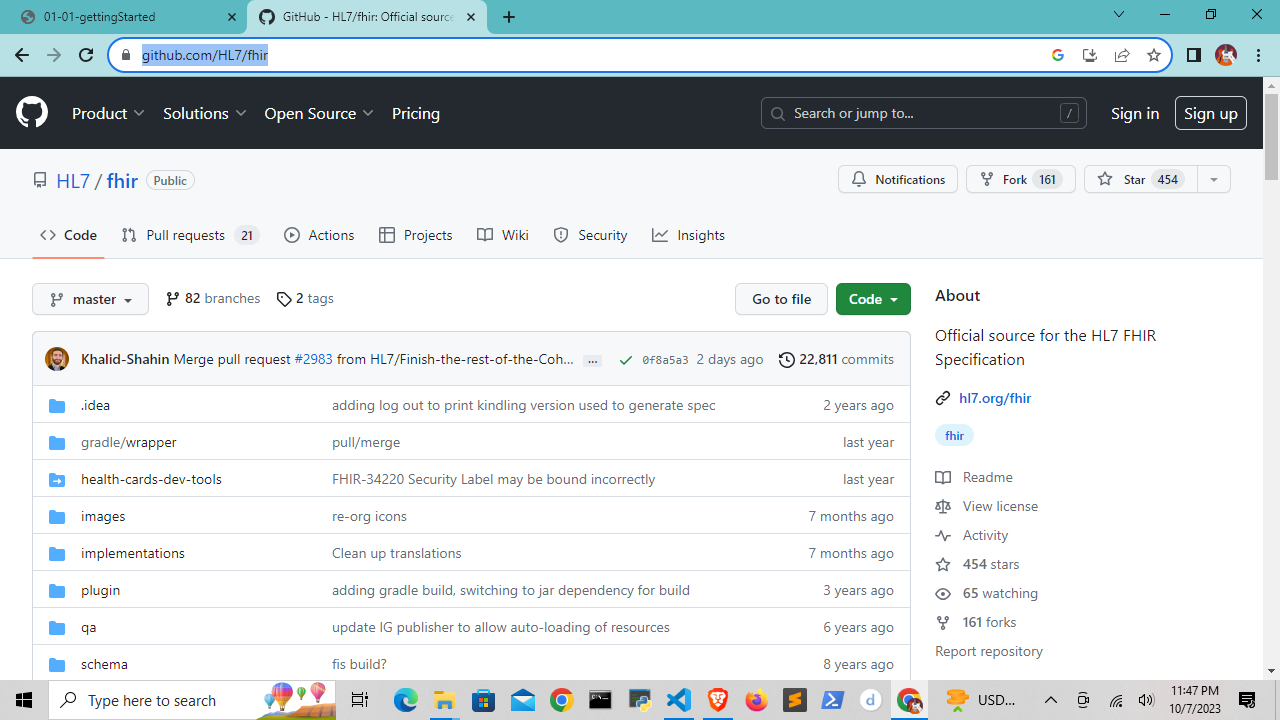Image resolution: width=1280 pixels, height=720 pixels.
Task: Click the HL7 organization link
Action: (73, 181)
